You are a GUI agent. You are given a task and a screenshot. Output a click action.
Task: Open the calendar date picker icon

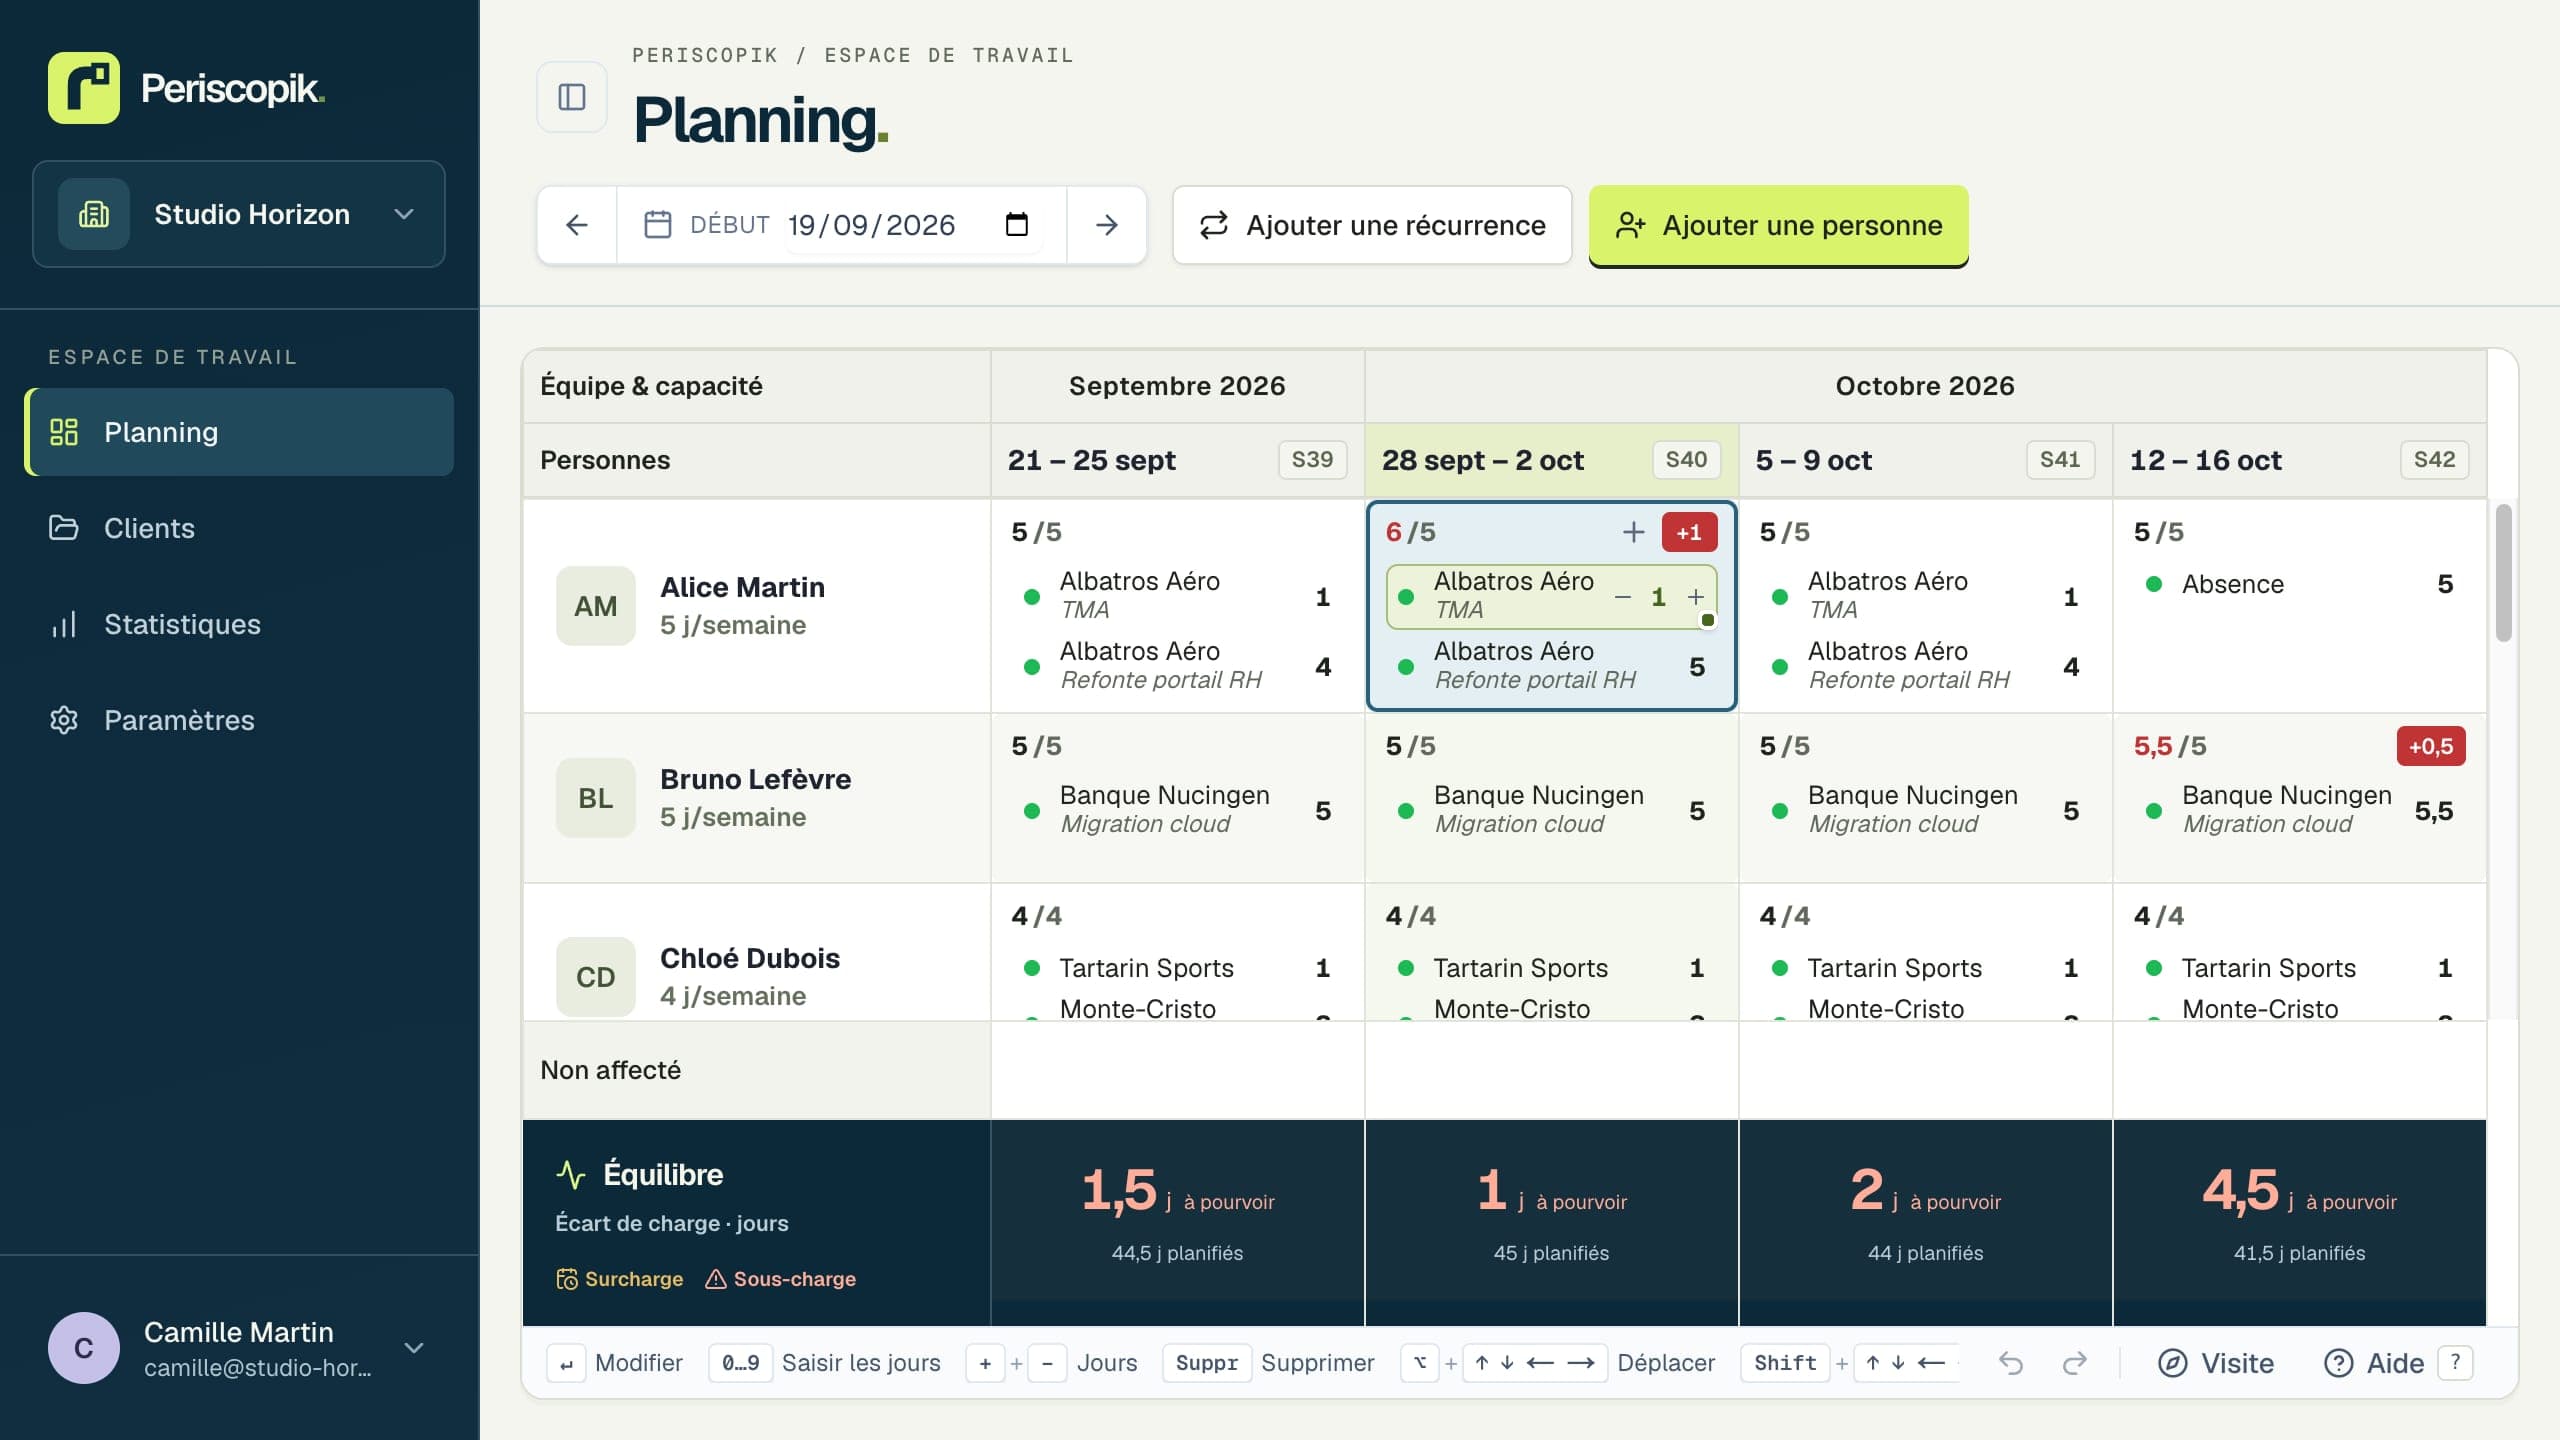pos(1016,224)
